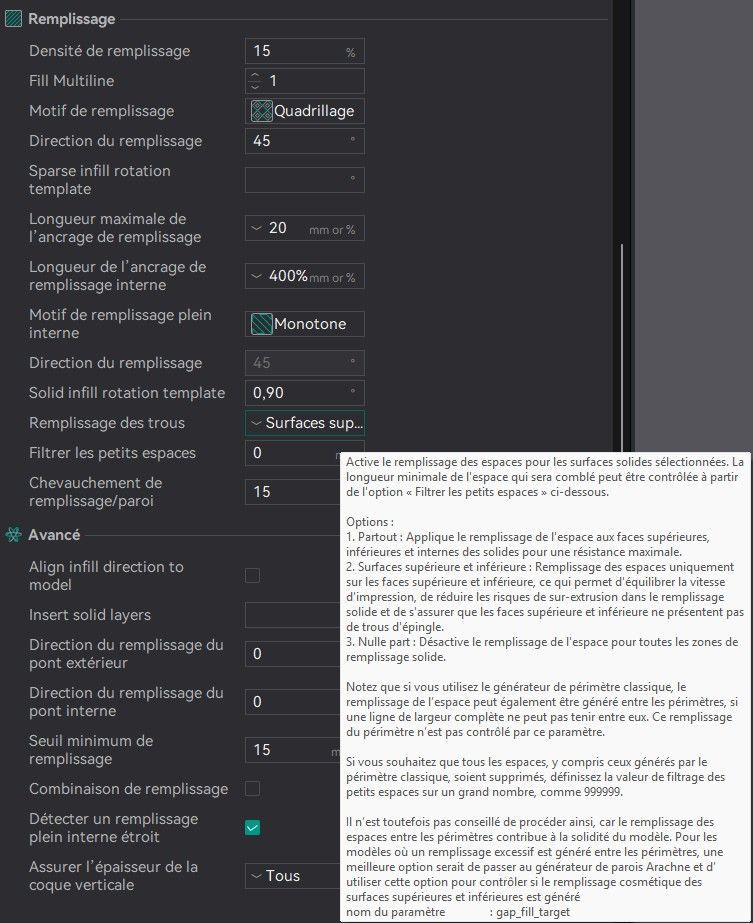Click the Quadrillage pattern icon
Image resolution: width=753 pixels, height=923 pixels.
[261, 111]
